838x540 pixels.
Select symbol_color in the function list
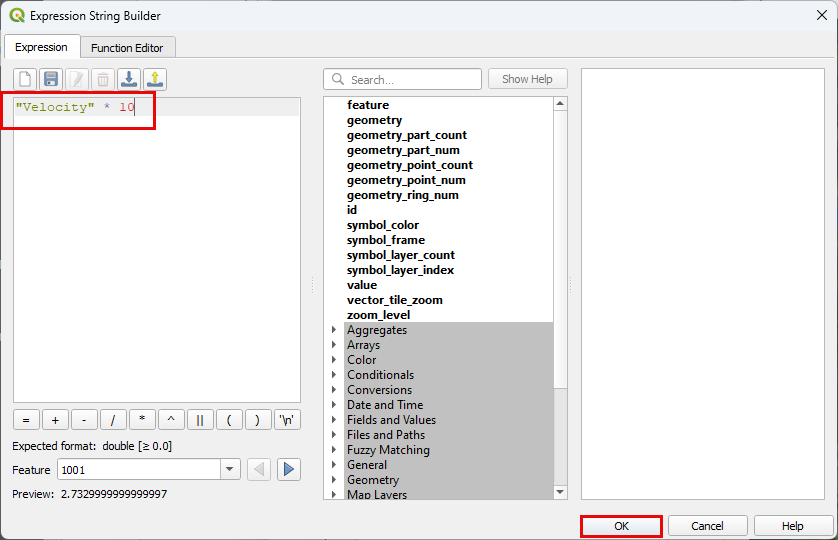point(383,225)
